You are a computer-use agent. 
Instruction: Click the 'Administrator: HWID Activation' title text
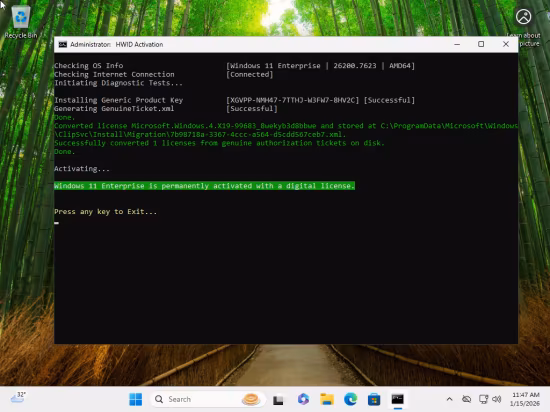click(116, 45)
